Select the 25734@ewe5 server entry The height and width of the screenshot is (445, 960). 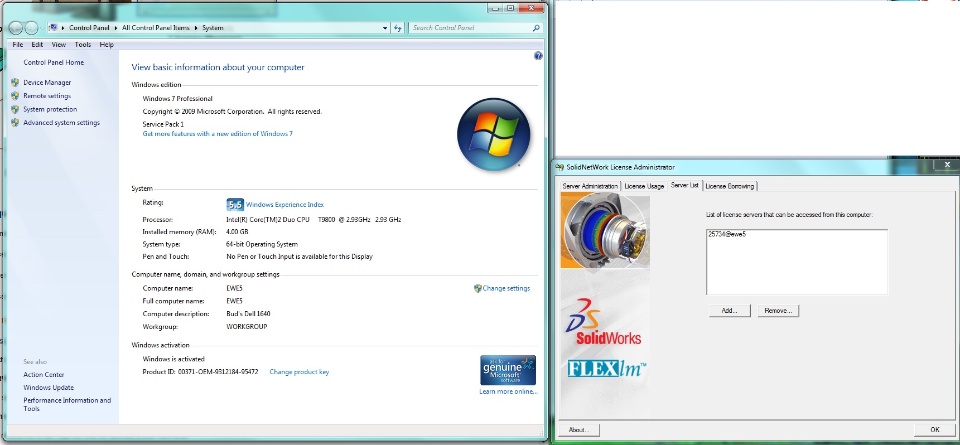727,234
